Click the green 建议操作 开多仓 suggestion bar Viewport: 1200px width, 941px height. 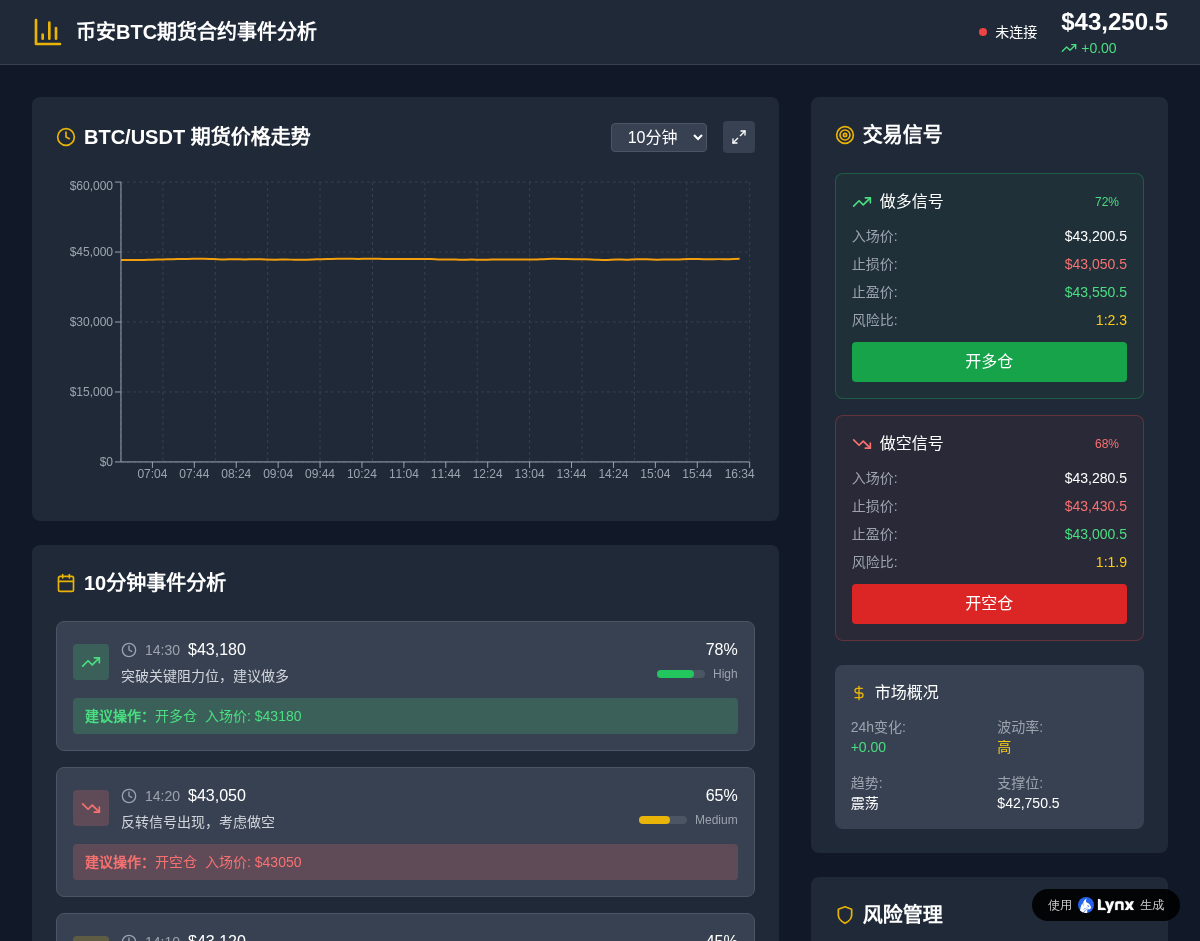405,716
